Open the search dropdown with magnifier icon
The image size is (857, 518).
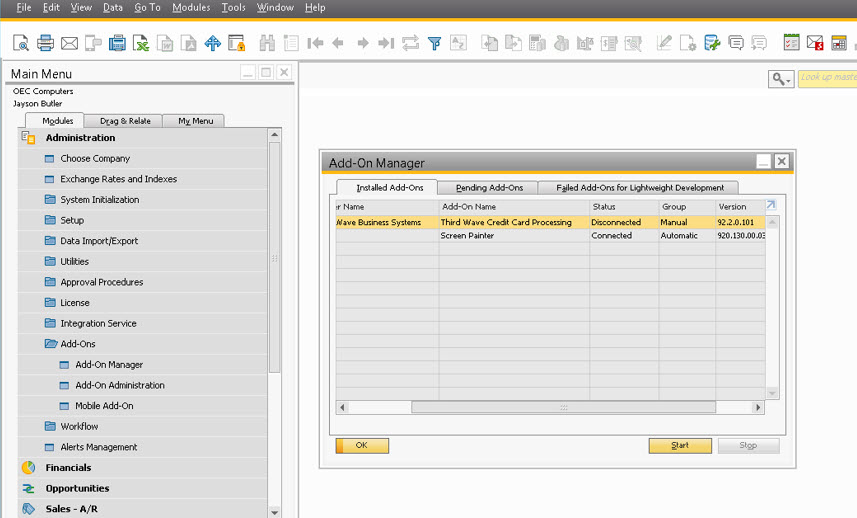point(781,79)
